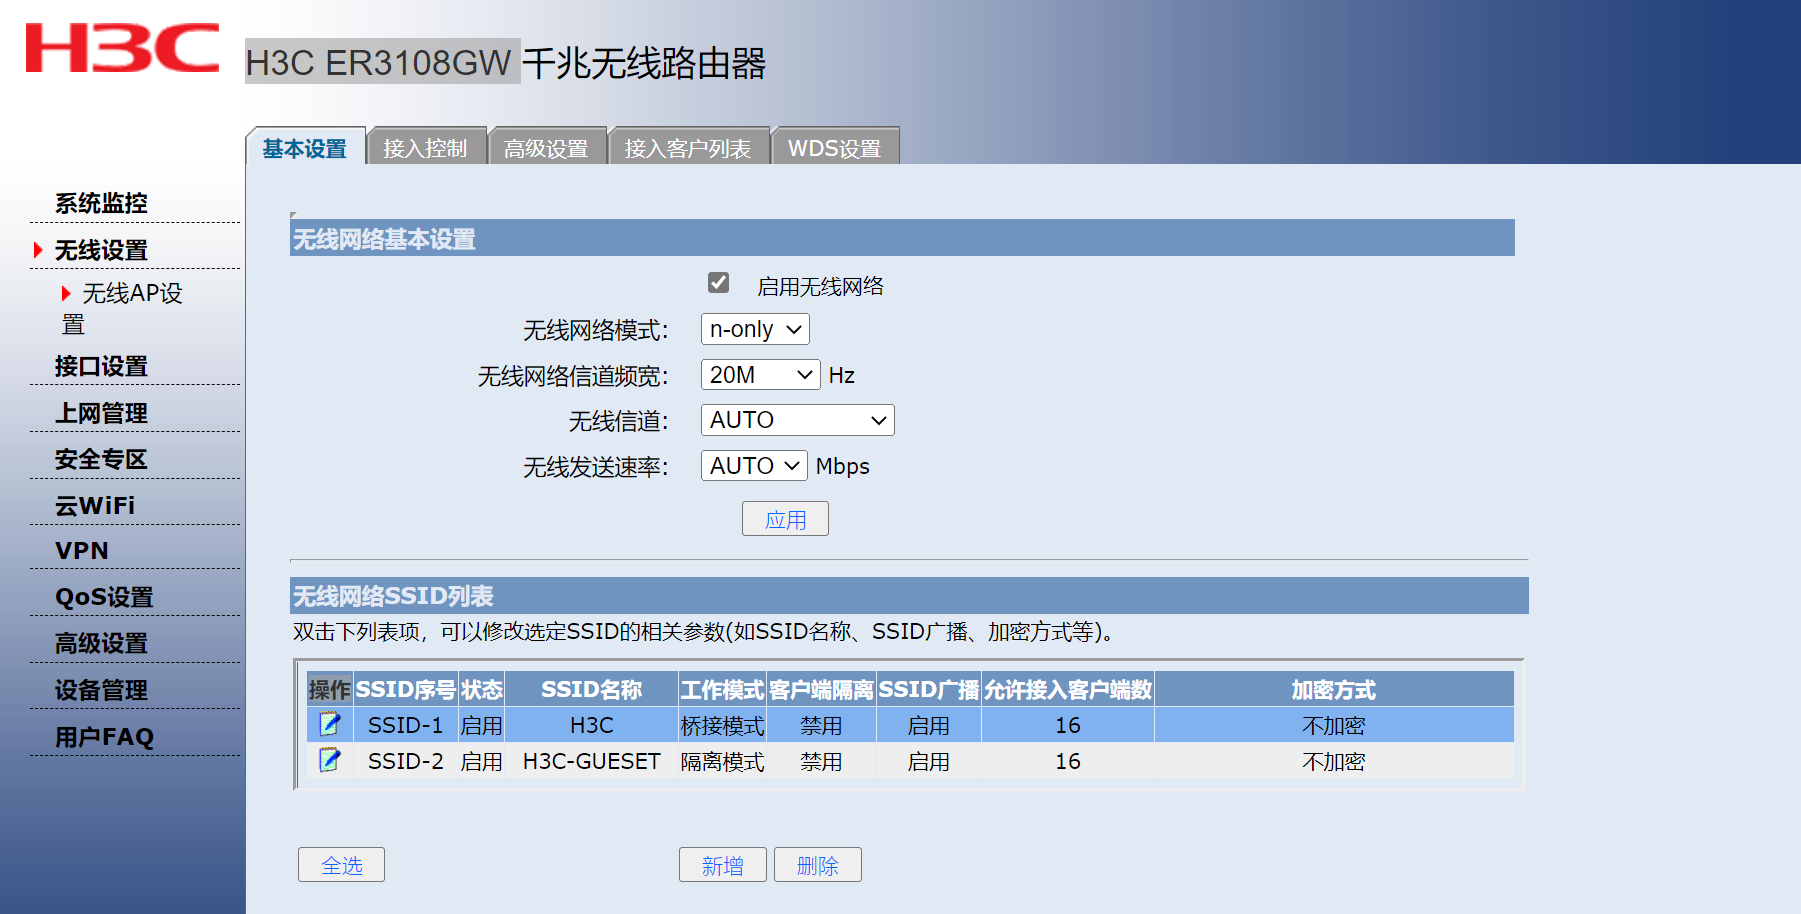Open 系统监控 in the sidebar
This screenshot has height=914, width=1801.
coord(101,203)
